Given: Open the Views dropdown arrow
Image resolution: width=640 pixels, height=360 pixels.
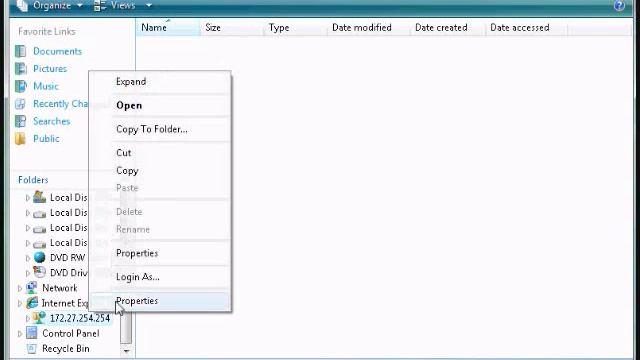Looking at the screenshot, I should pyautogui.click(x=149, y=5).
